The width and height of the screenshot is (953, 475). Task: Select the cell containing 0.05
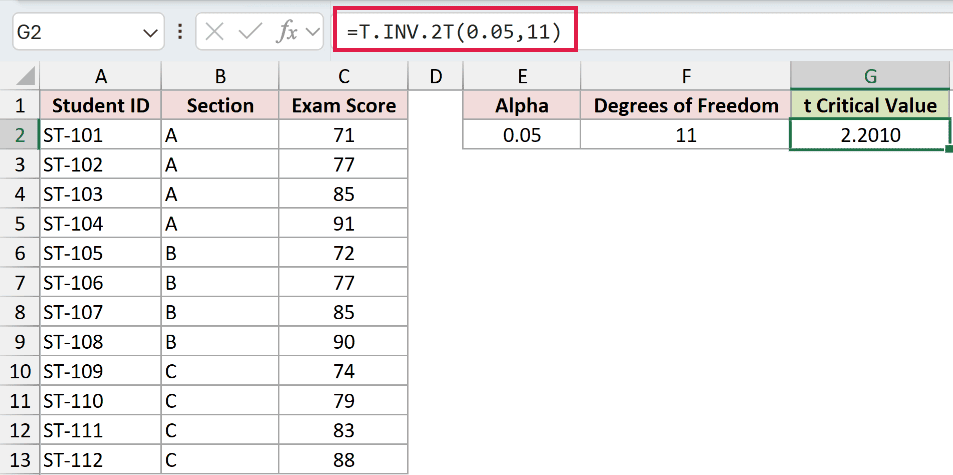[x=521, y=135]
